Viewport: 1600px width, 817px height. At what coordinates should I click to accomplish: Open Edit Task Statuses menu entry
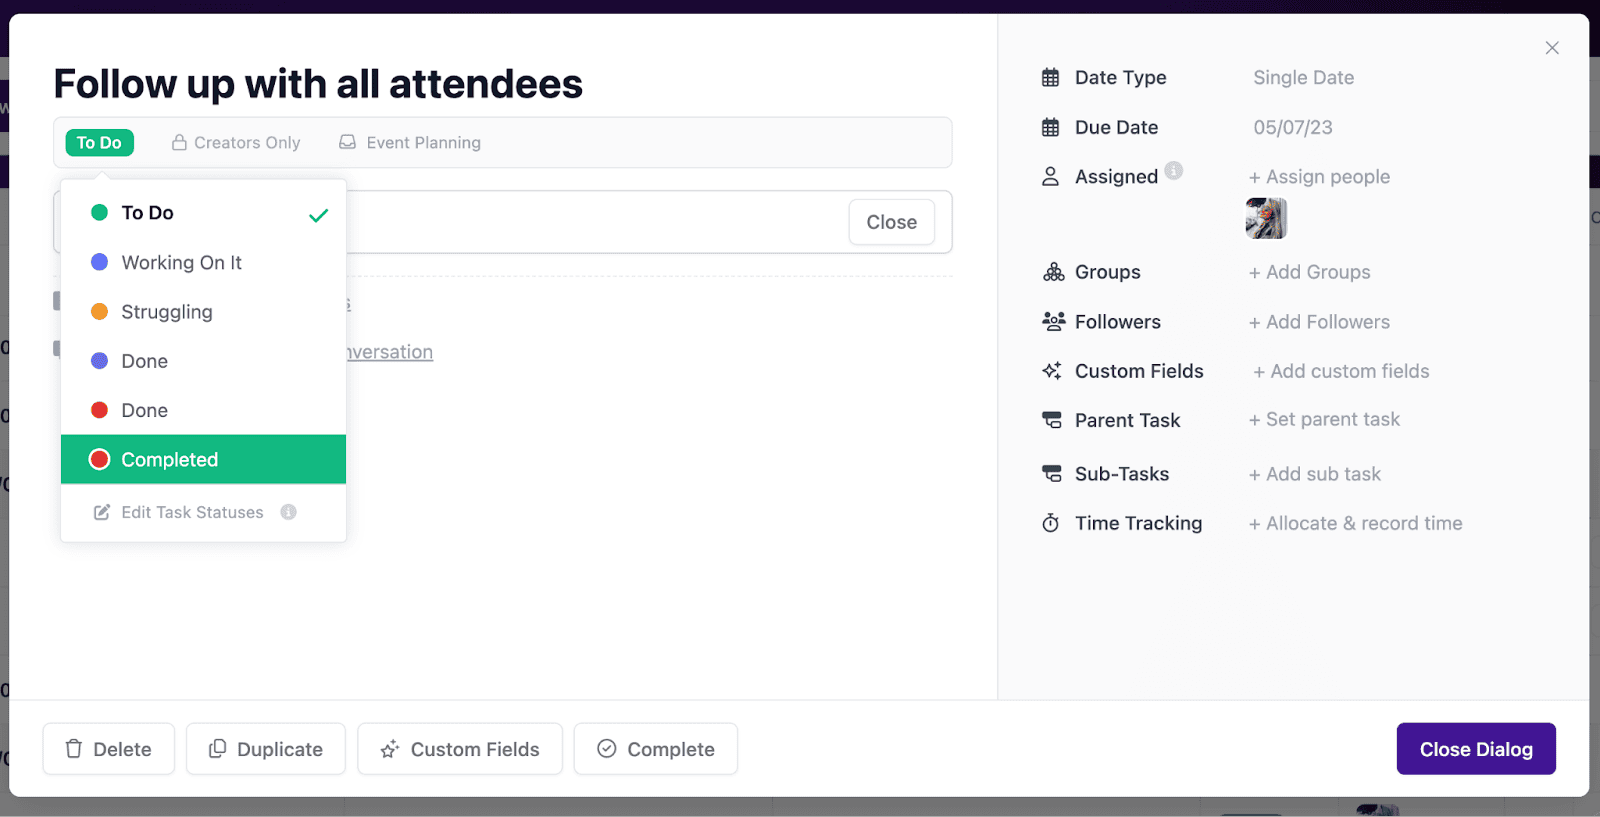191,512
